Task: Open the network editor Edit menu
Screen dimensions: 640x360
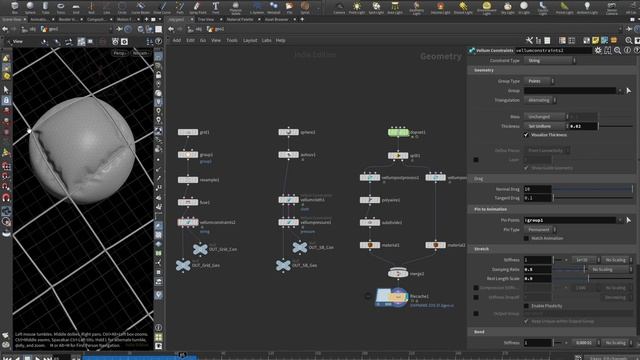Action: coord(190,40)
